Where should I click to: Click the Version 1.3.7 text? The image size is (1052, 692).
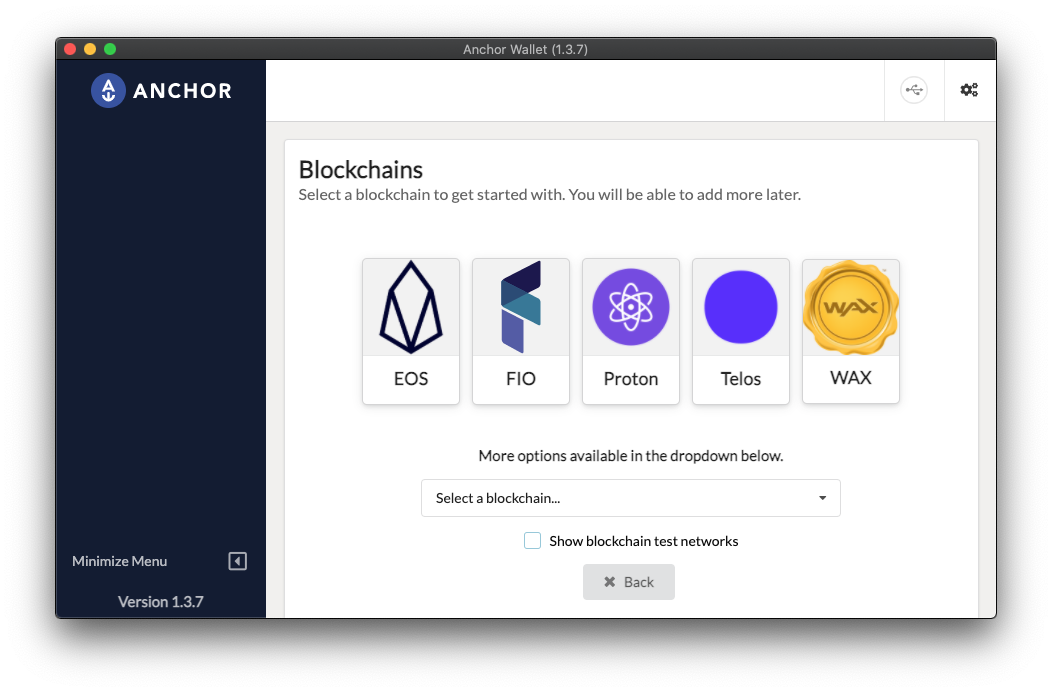(160, 602)
